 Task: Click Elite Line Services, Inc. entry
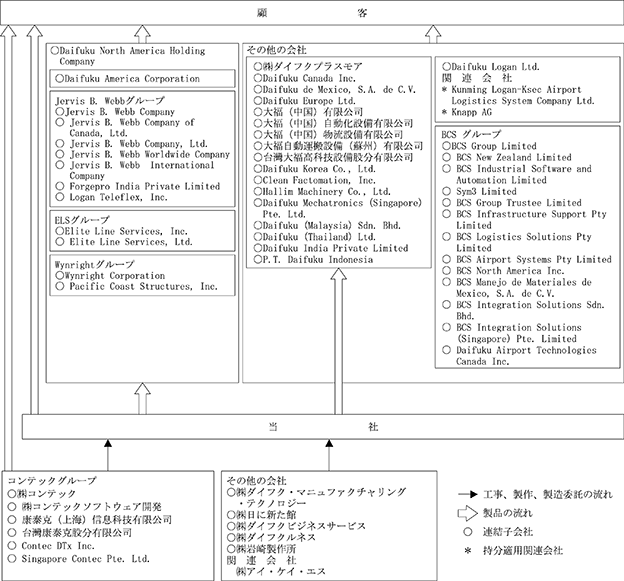click(121, 231)
